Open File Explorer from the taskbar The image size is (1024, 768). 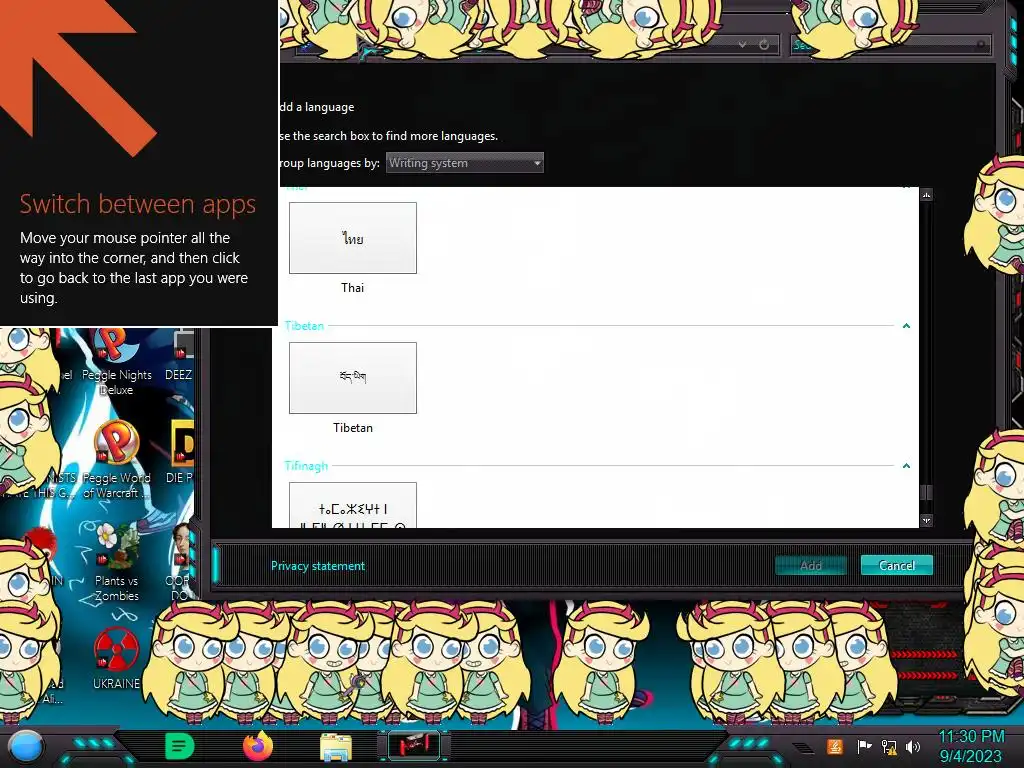coord(336,747)
